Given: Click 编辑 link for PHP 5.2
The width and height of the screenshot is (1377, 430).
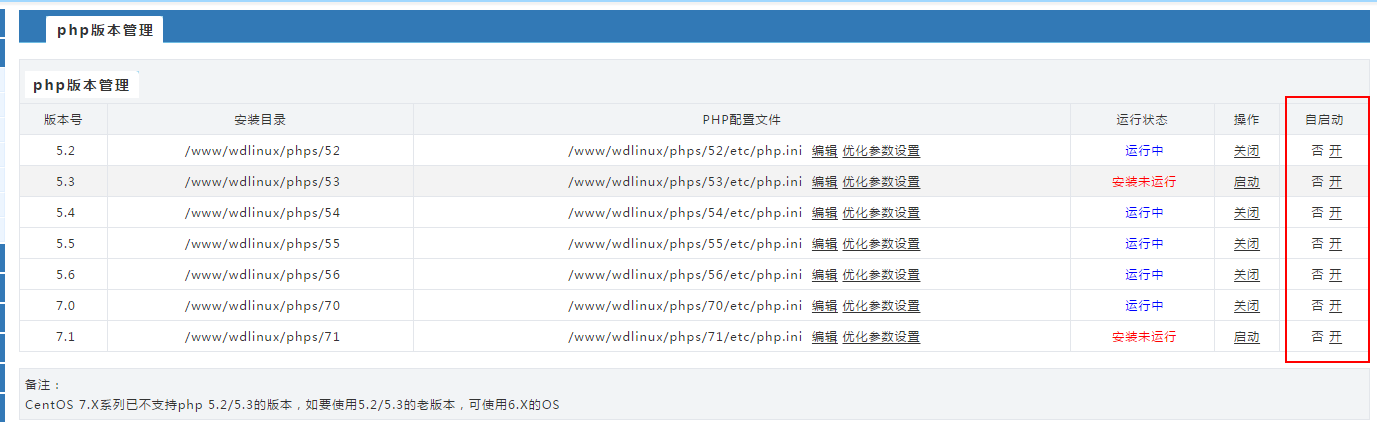Looking at the screenshot, I should click(824, 151).
